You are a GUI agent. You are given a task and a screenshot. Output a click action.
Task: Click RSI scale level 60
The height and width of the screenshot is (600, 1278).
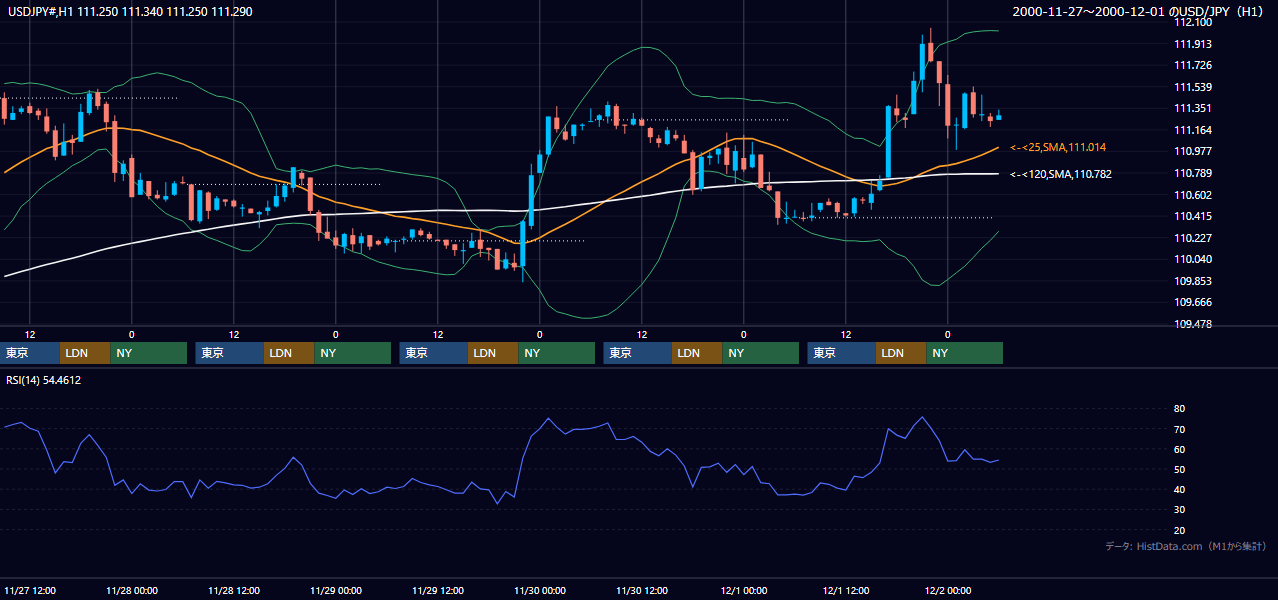(x=1180, y=449)
